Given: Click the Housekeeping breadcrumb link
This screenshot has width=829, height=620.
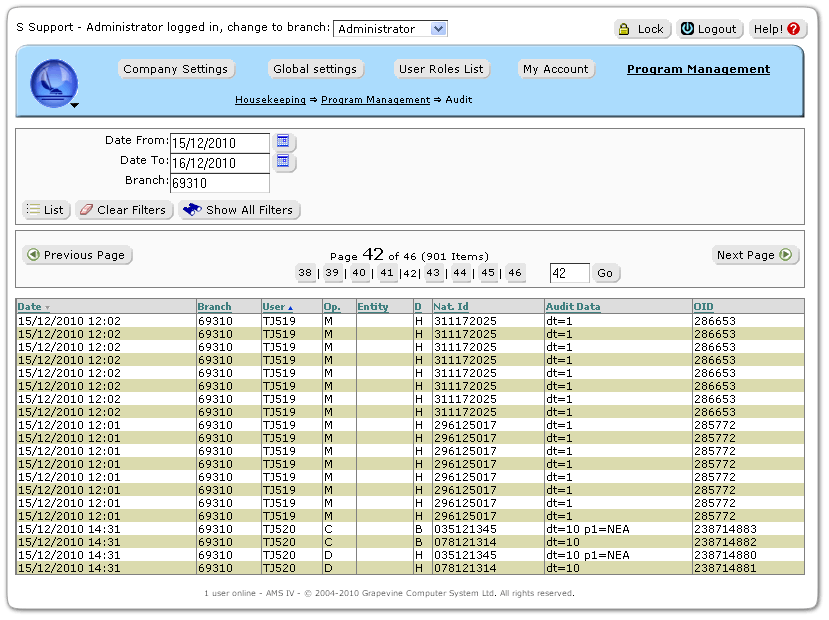Looking at the screenshot, I should coord(271,100).
